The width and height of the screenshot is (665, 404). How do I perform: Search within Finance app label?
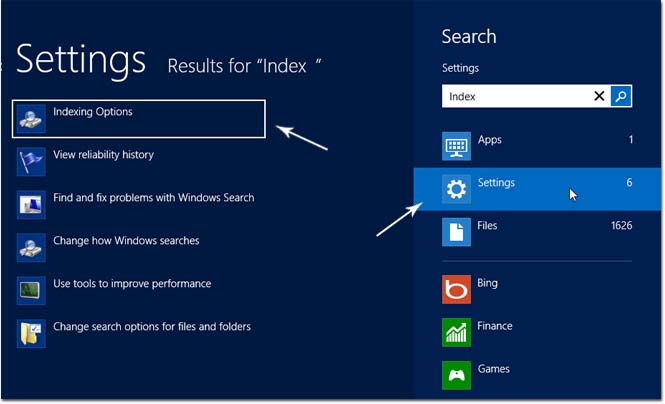[495, 326]
